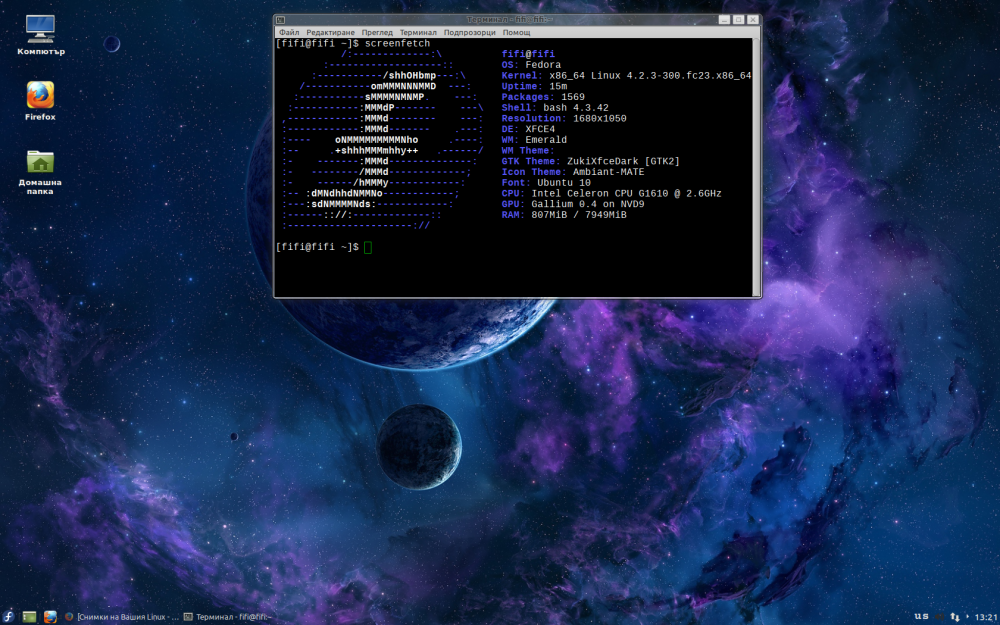Viewport: 1000px width, 625px height.
Task: Open the Подпрозорци menu
Action: pos(469,33)
